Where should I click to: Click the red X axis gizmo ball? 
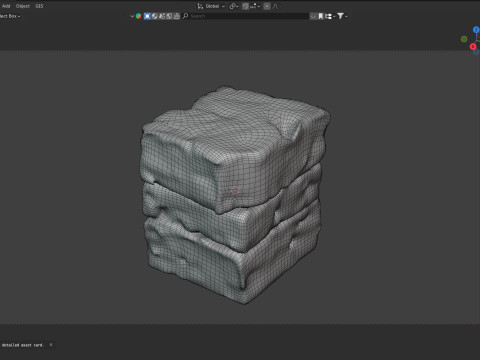[473, 46]
